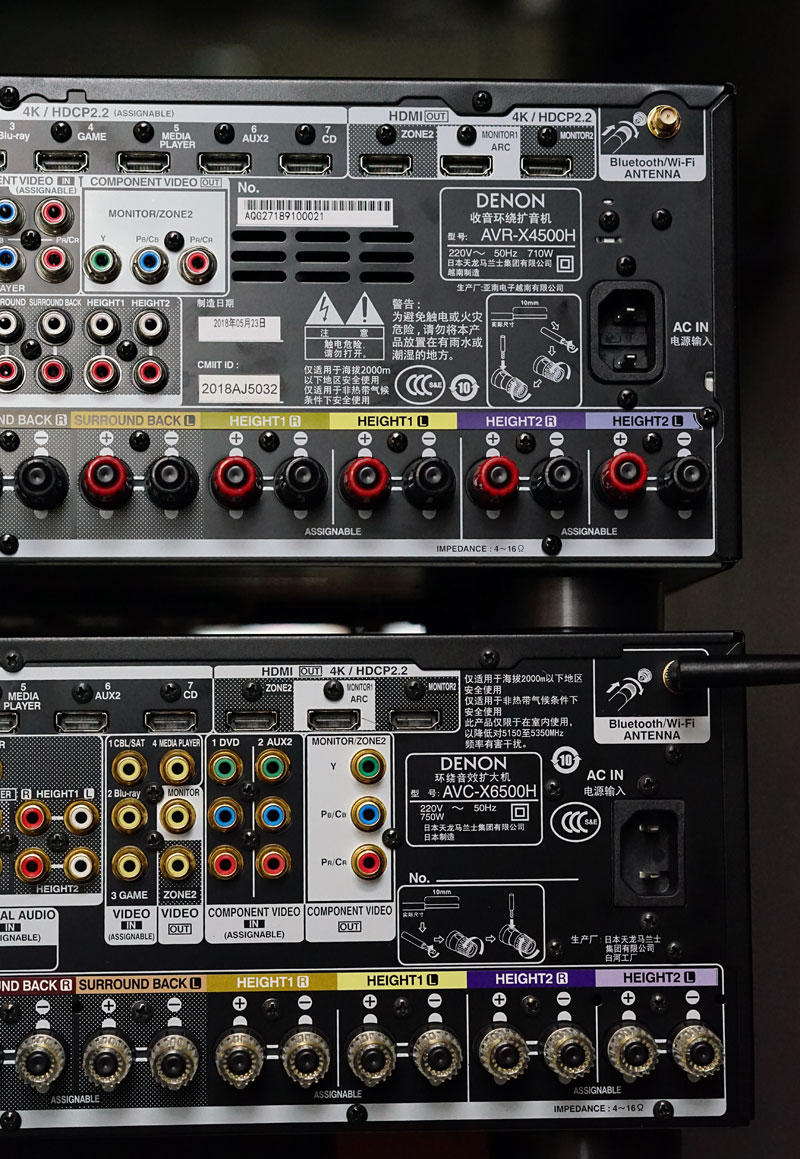Click the serial number AQG27189100021 barcode label
Image resolution: width=800 pixels, height=1159 pixels.
point(315,211)
